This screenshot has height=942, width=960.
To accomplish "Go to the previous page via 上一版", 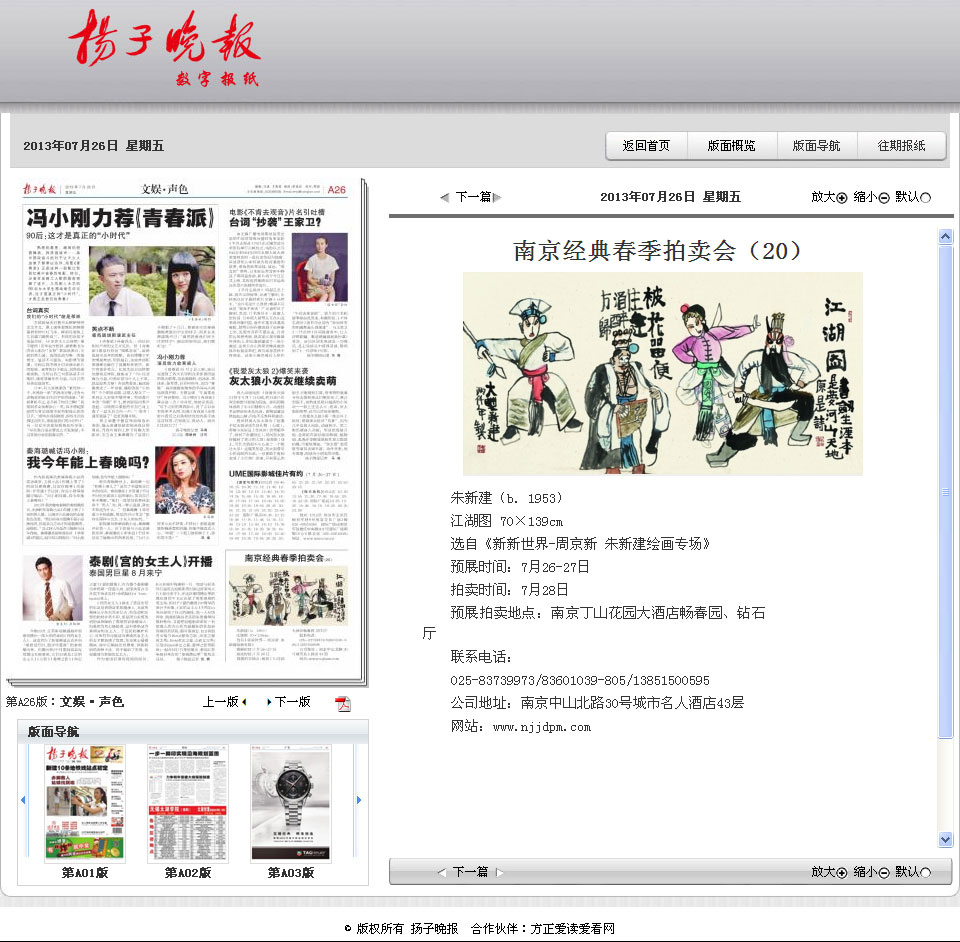I will (x=225, y=702).
